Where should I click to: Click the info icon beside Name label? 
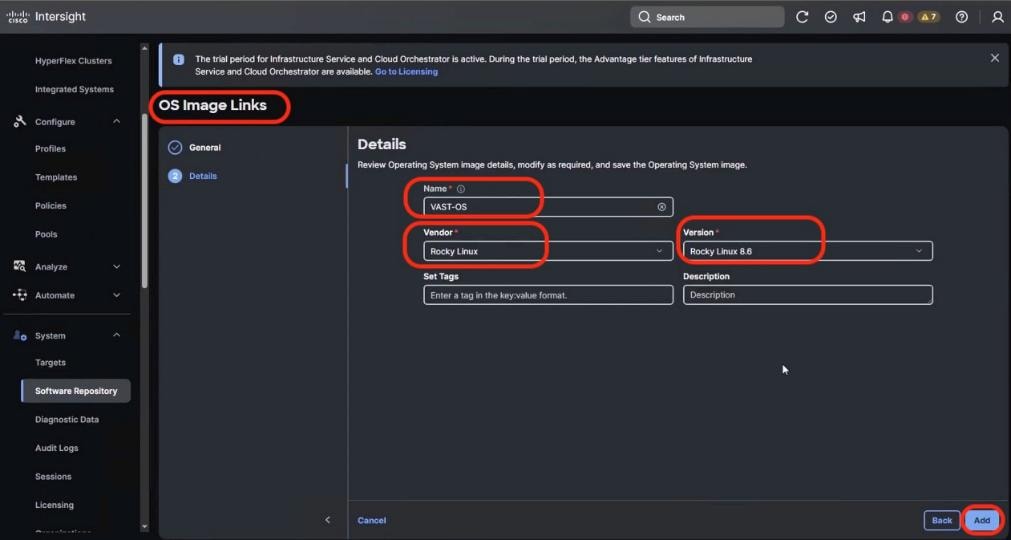460,189
